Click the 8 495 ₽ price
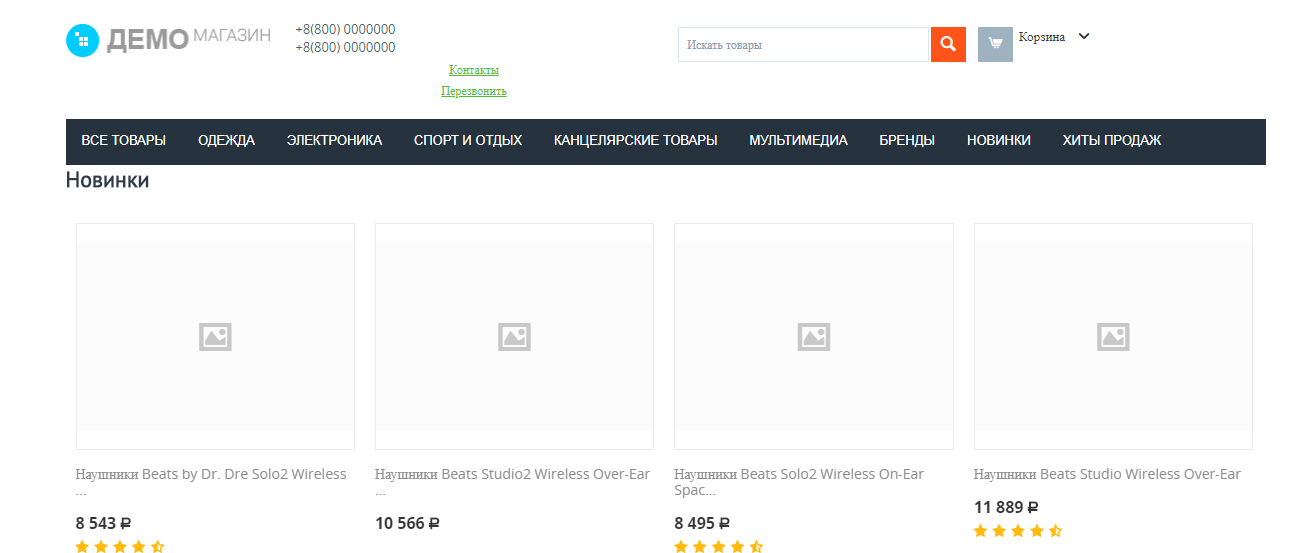Viewport: 1309px width, 553px height. coord(702,522)
